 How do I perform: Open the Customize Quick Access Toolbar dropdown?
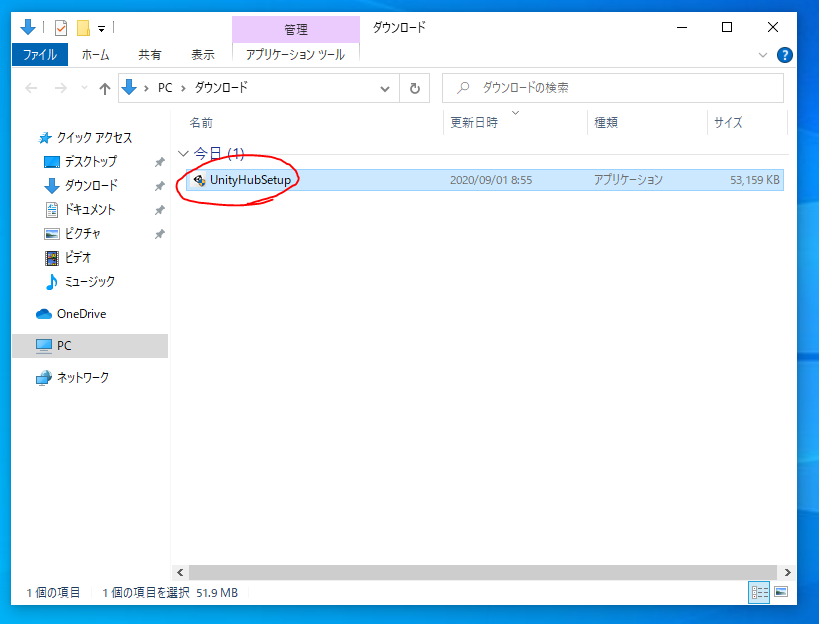pyautogui.click(x=101, y=29)
